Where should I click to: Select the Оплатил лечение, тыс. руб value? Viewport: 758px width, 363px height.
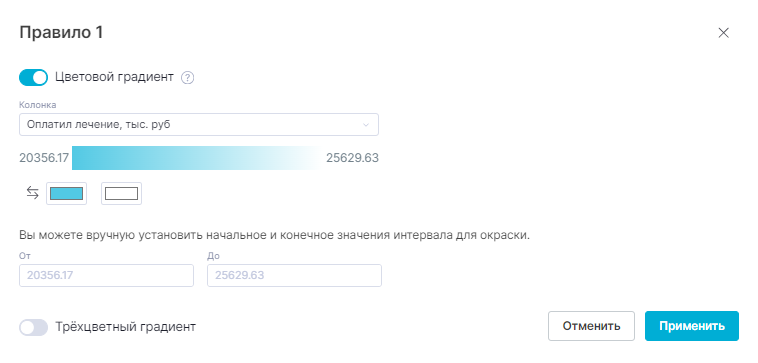pos(99,125)
